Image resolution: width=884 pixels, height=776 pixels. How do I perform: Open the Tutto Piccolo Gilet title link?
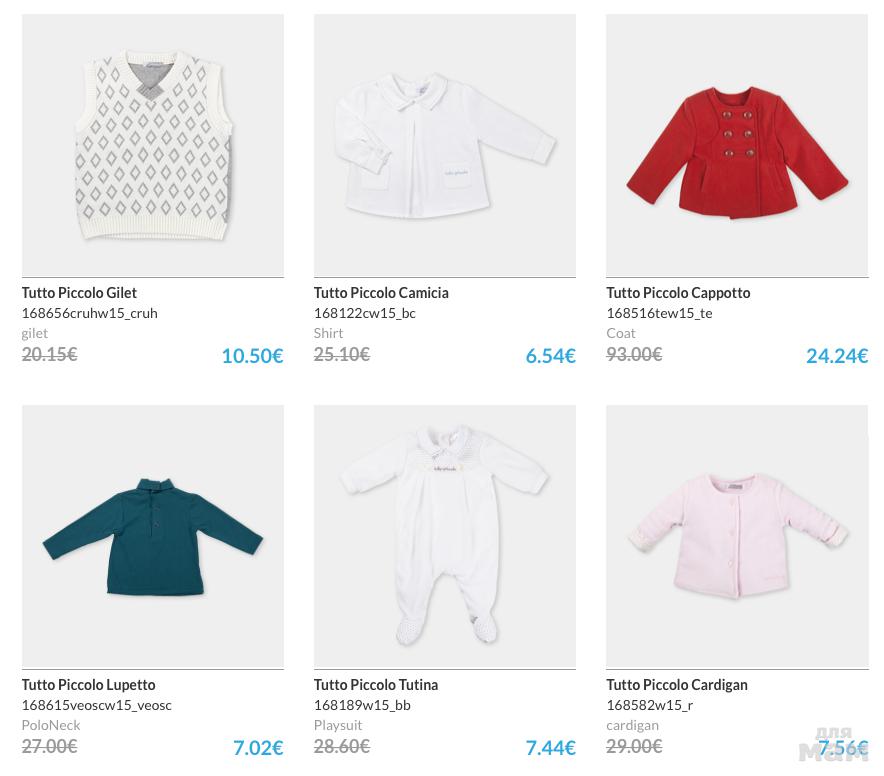(x=79, y=293)
